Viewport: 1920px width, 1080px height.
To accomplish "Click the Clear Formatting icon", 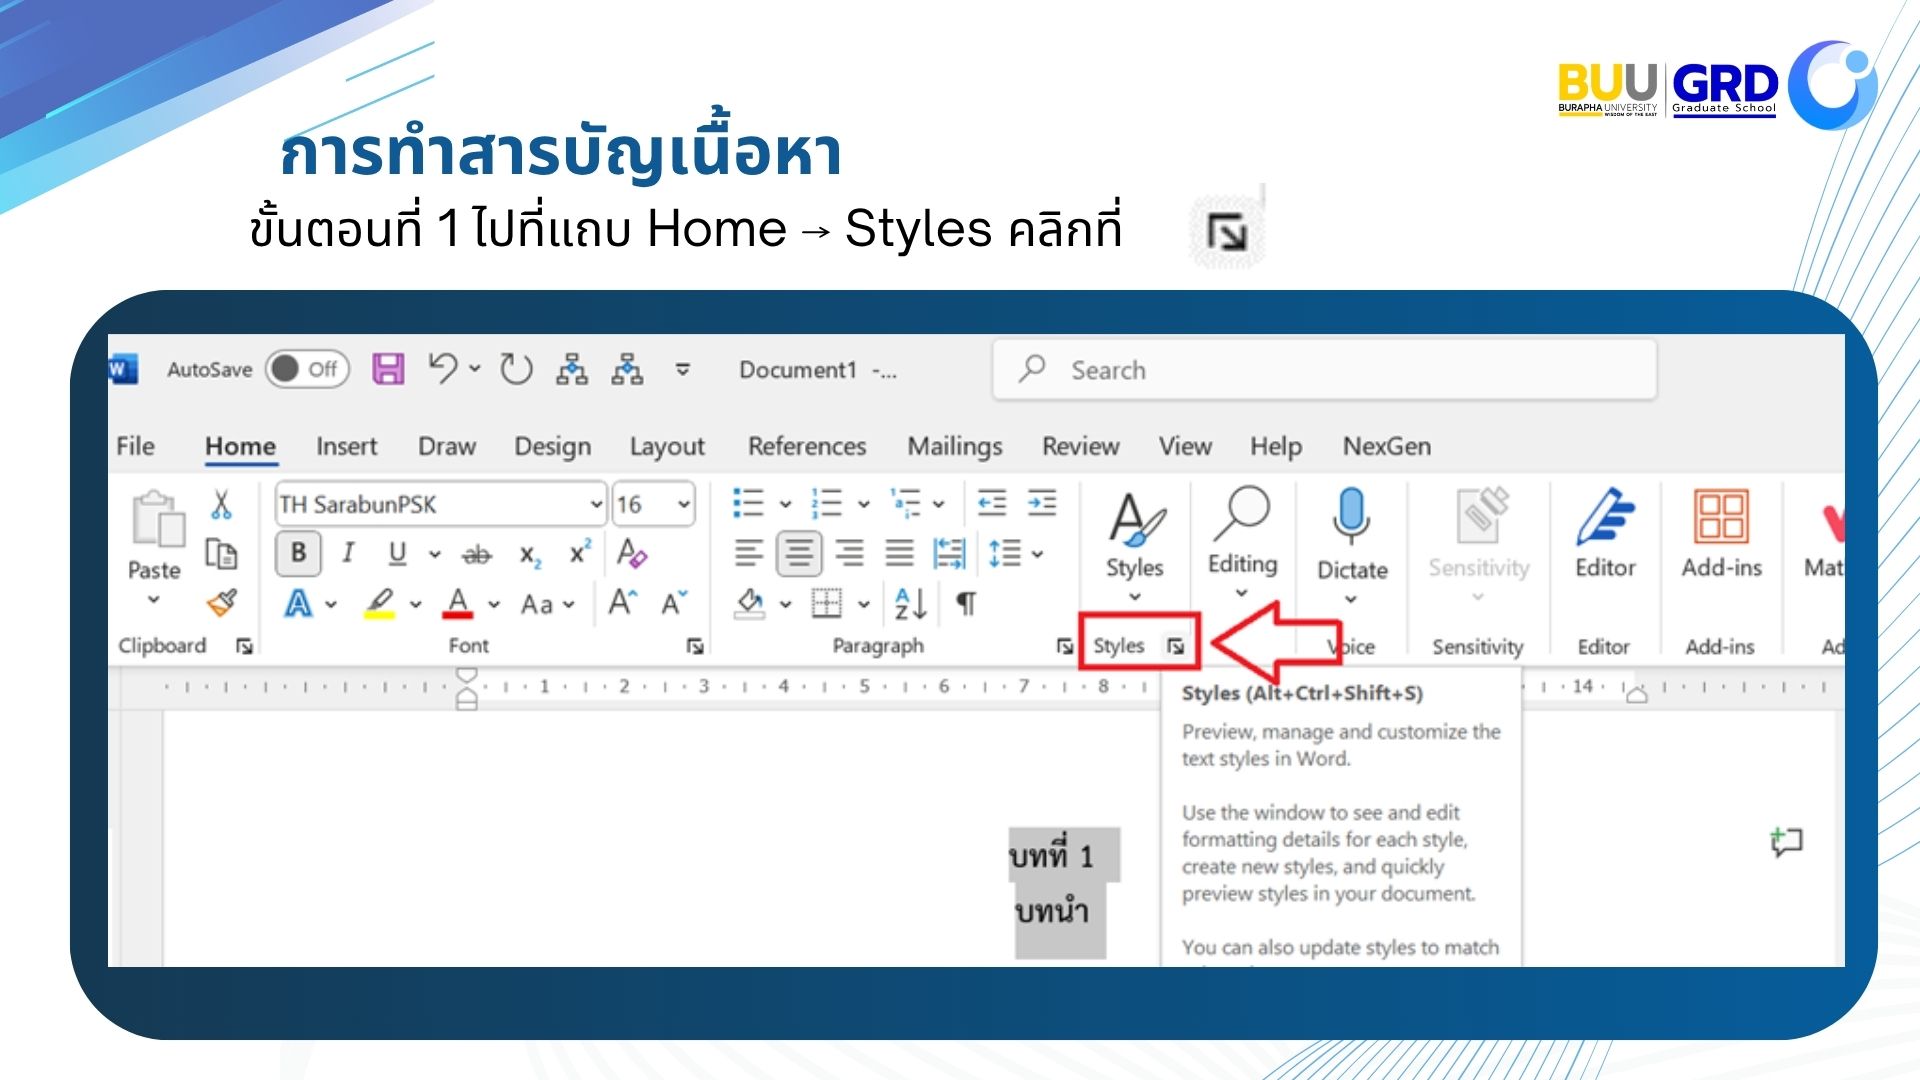I will tap(632, 553).
